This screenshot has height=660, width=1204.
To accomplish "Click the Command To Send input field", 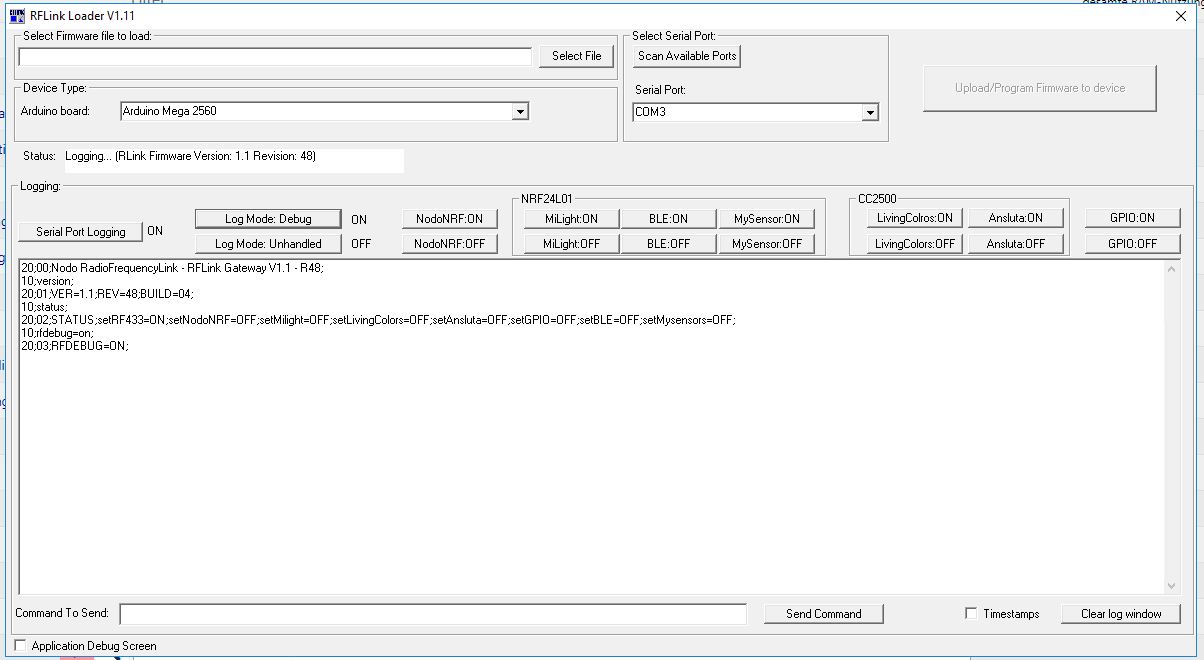I will [433, 614].
